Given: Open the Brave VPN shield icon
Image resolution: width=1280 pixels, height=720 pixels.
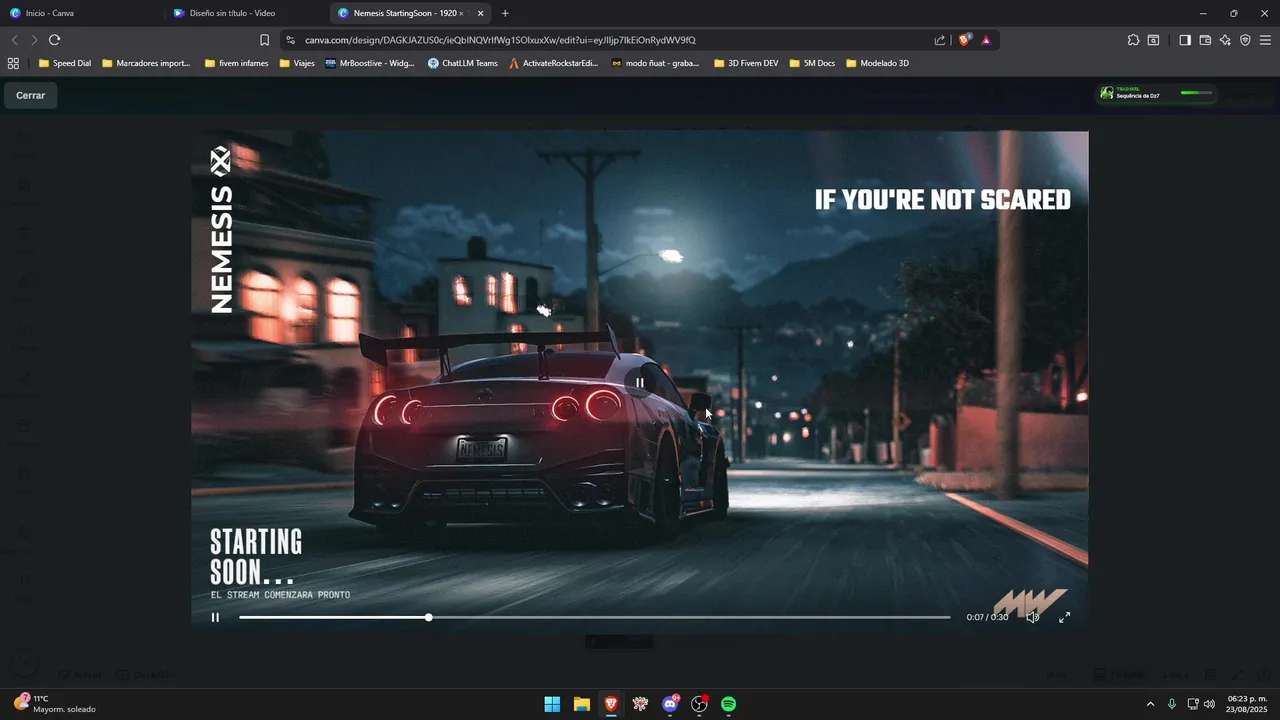Looking at the screenshot, I should (1245, 40).
